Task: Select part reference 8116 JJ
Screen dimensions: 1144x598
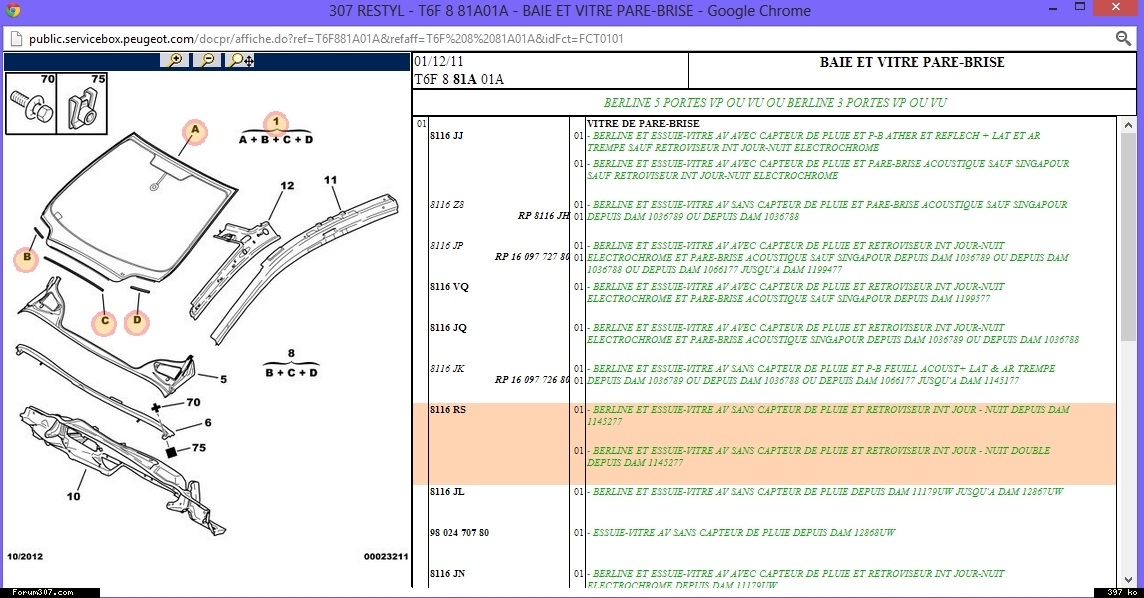Action: pos(446,136)
